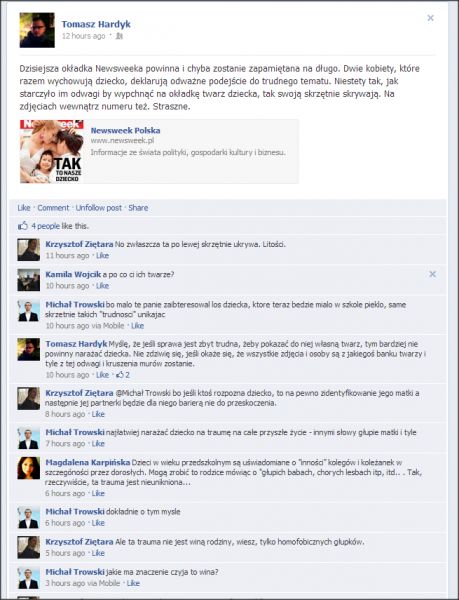Open the Tomasz Hardyk author name link
The width and height of the screenshot is (459, 600).
[x=96, y=24]
